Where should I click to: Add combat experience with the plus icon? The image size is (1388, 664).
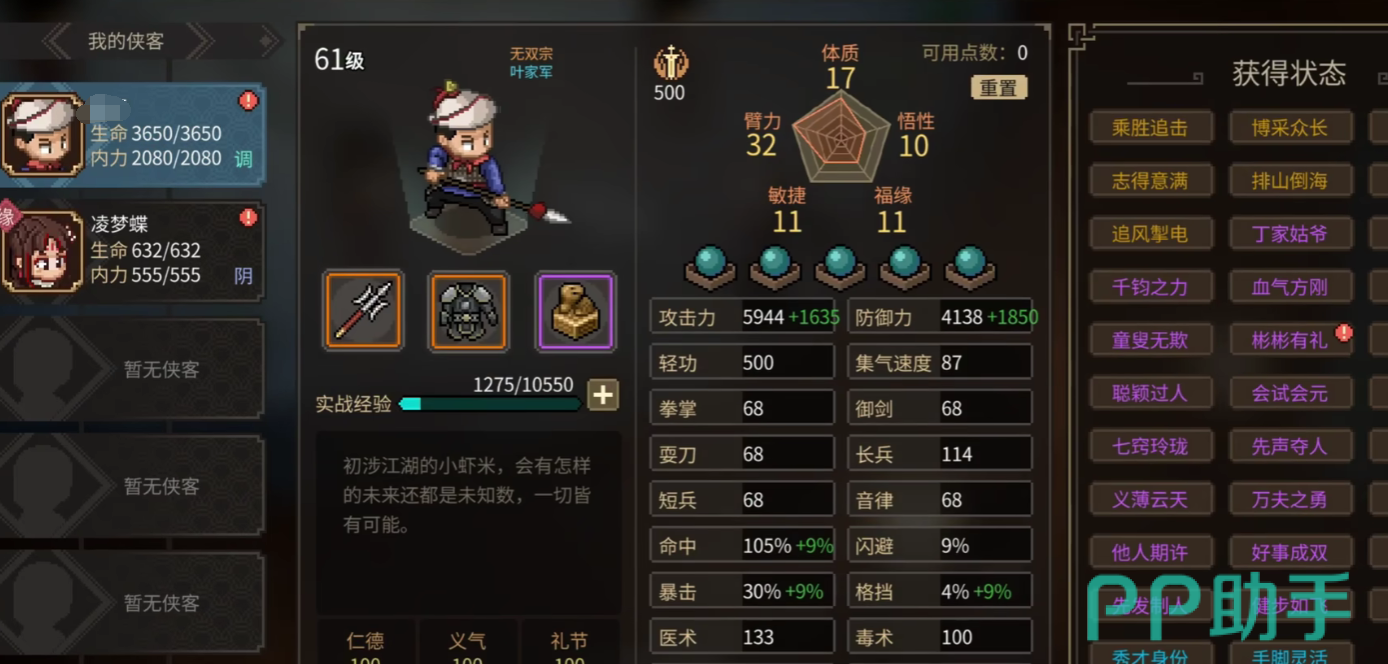coord(602,395)
